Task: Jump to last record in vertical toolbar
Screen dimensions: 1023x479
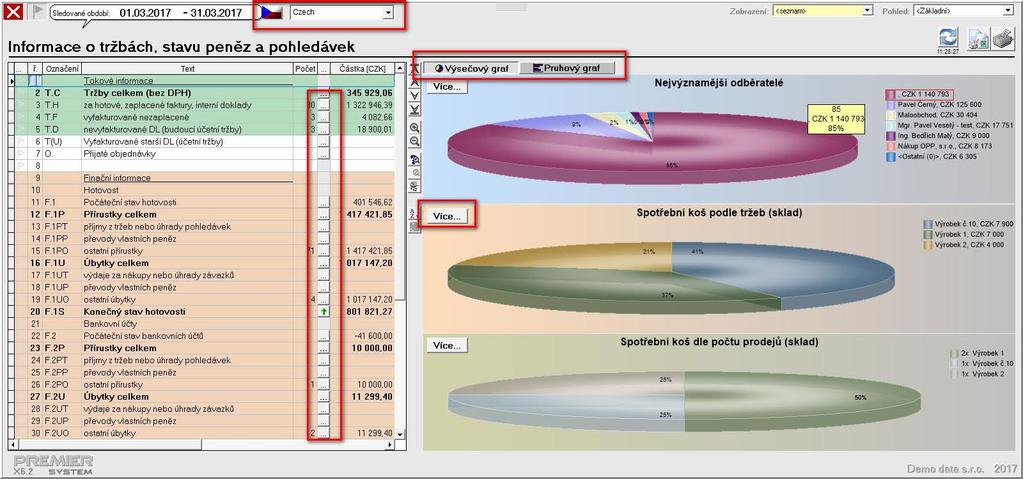Action: coord(414,110)
